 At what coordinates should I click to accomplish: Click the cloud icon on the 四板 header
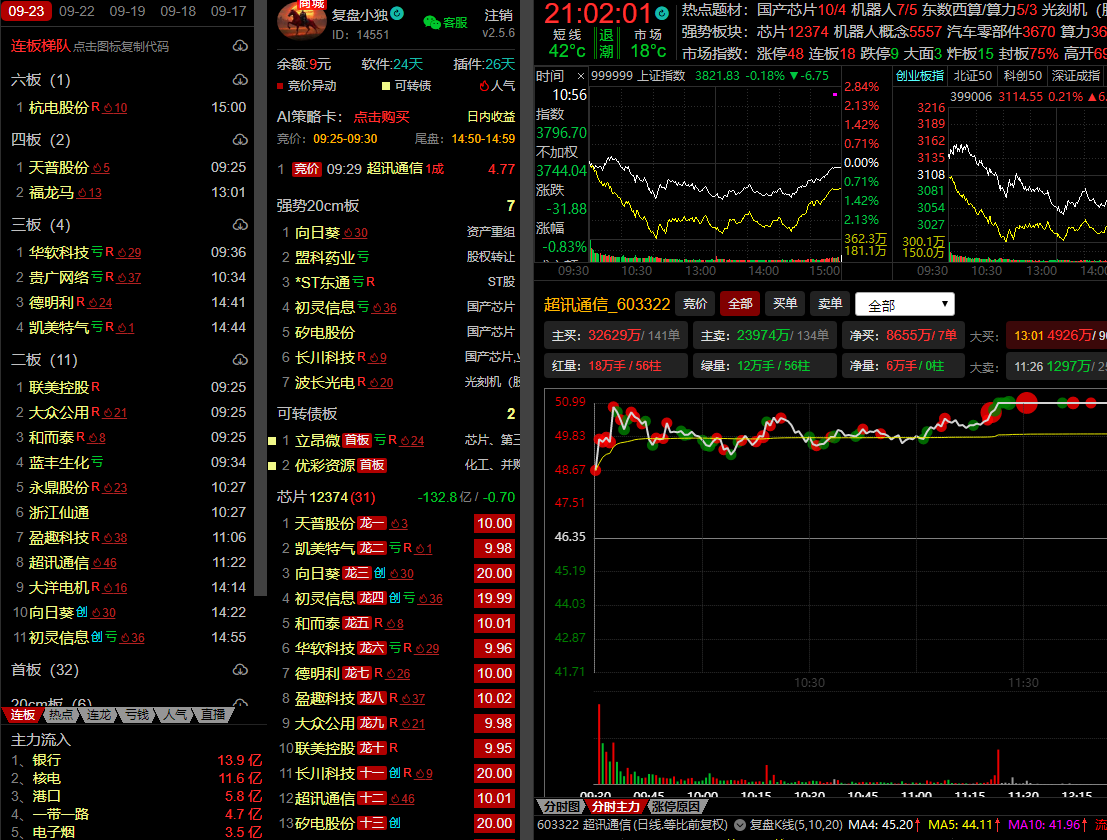click(240, 140)
